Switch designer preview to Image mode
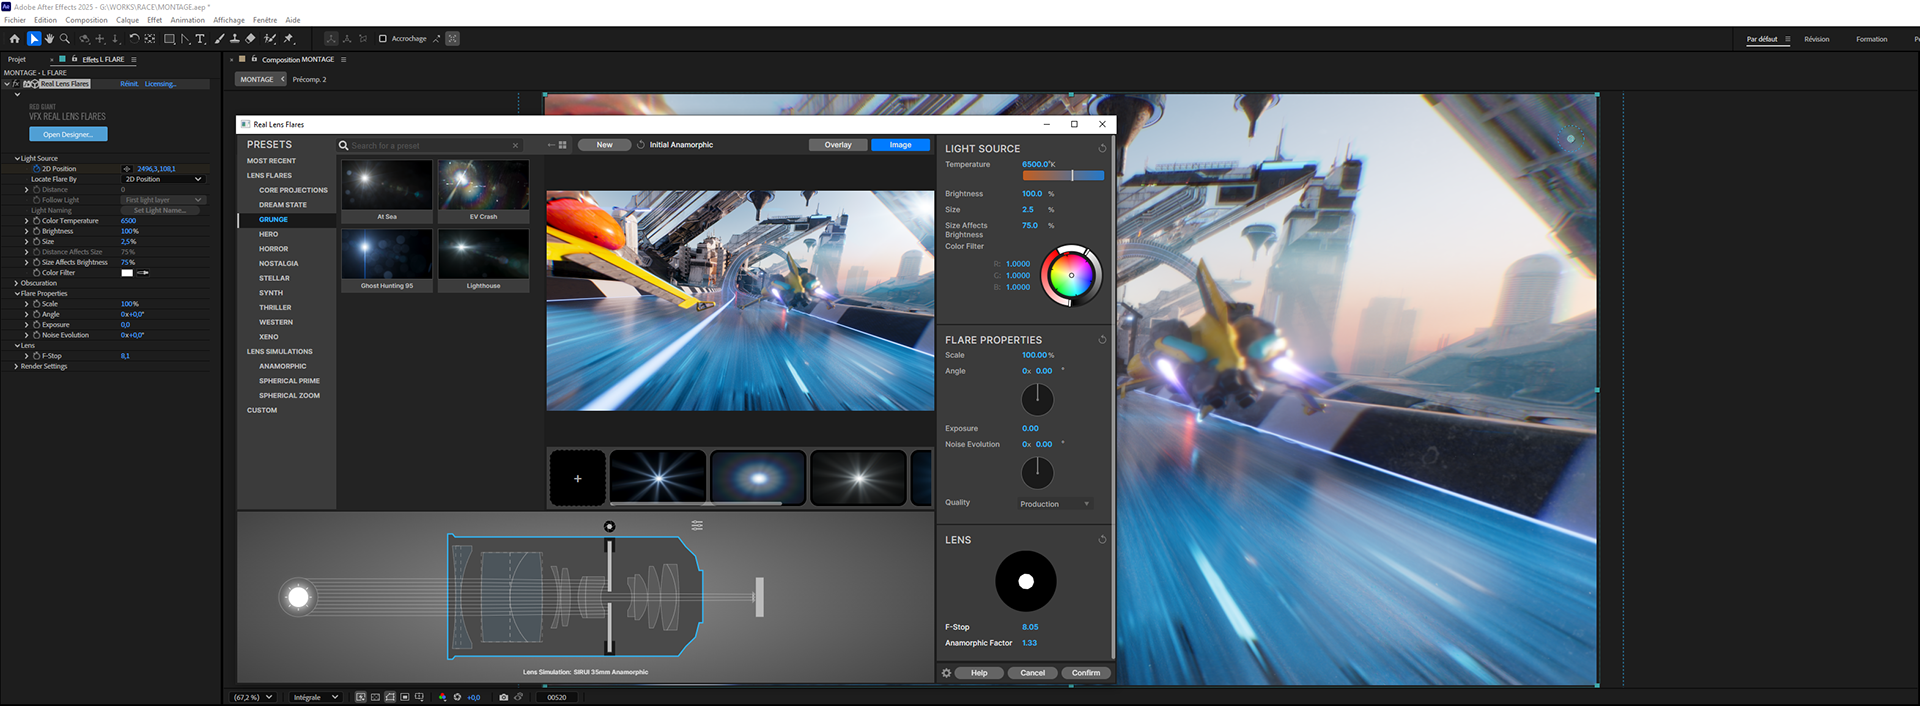The image size is (1920, 706). (900, 145)
